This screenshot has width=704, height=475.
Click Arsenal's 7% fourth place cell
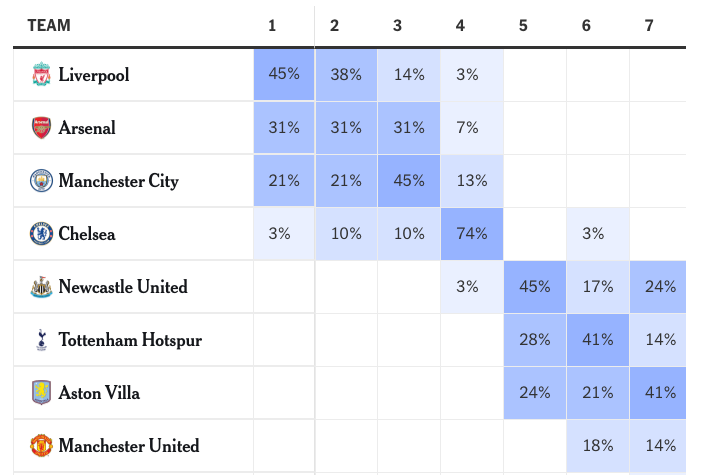tap(472, 128)
